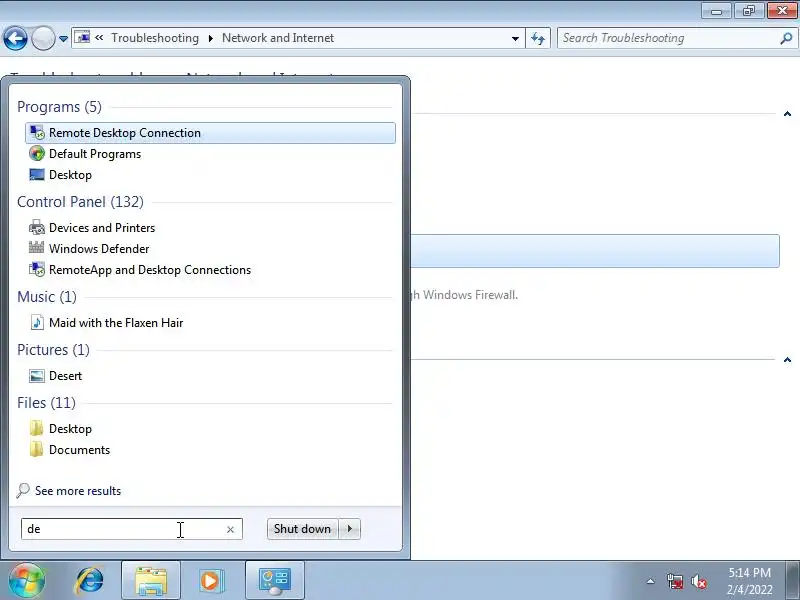Viewport: 800px width, 600px height.
Task: Click the Control Panel address bar icon
Action: (82, 37)
